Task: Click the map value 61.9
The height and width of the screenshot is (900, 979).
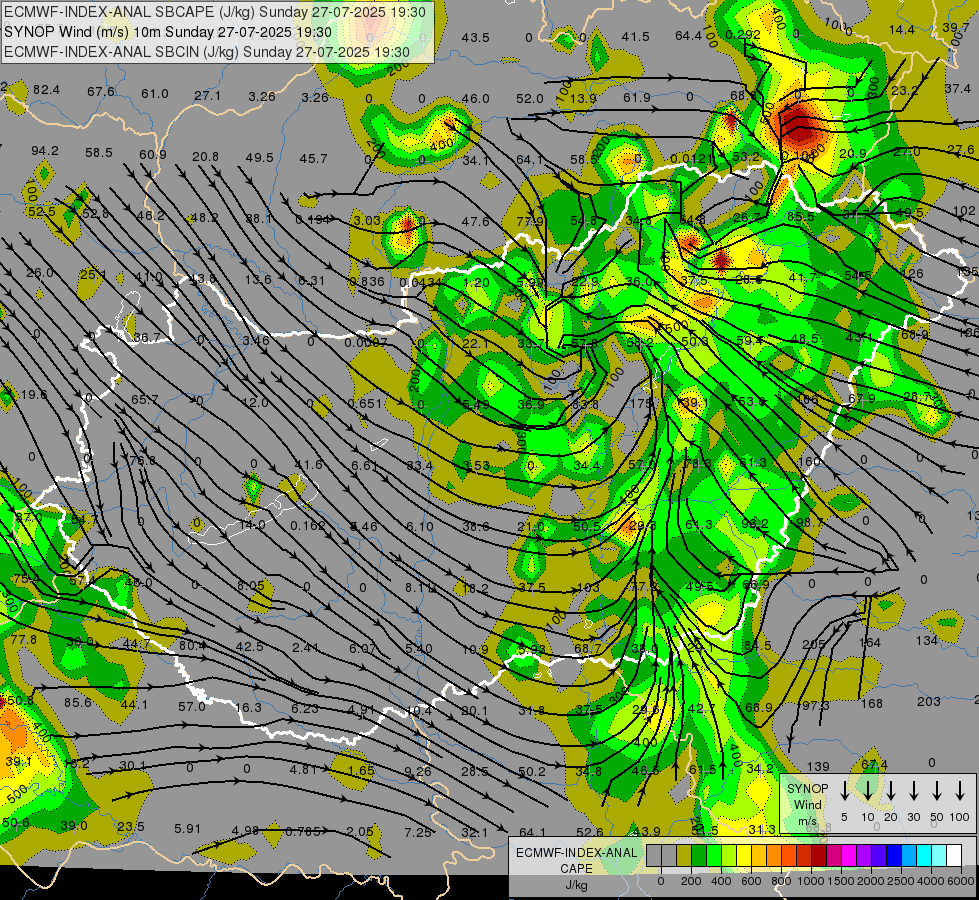Action: [637, 97]
